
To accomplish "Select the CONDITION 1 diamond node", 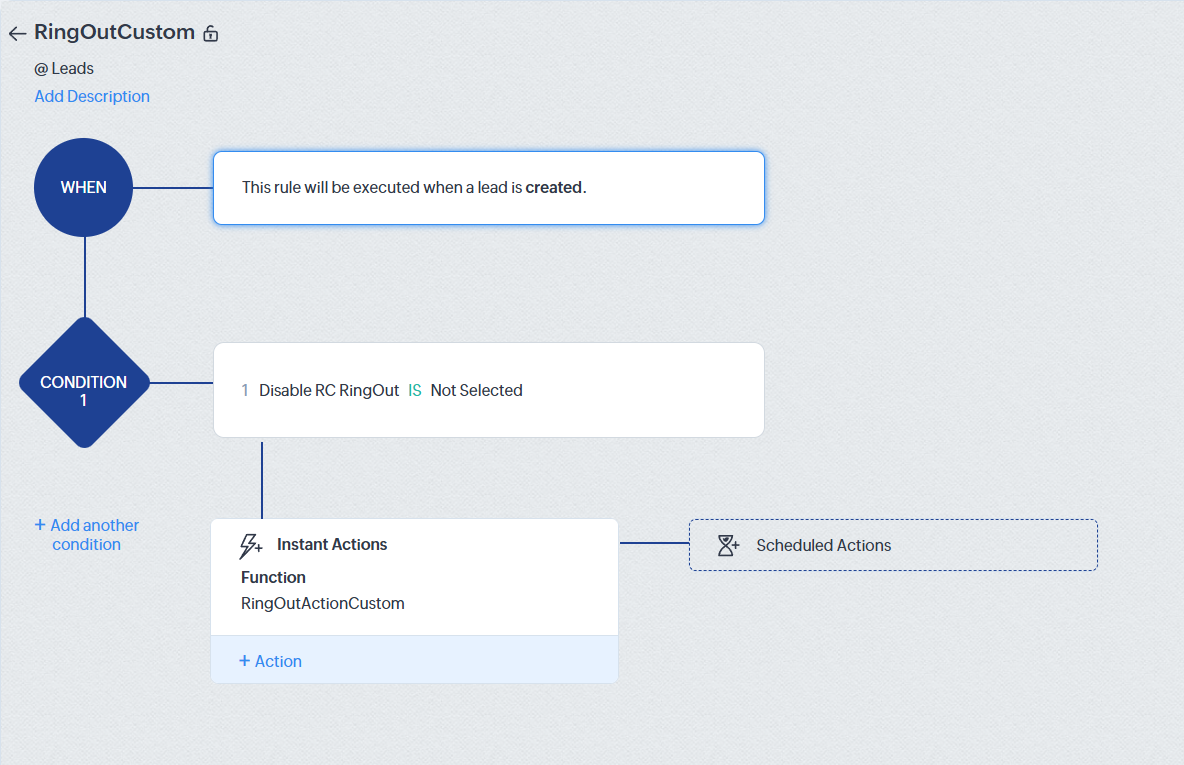I will (x=84, y=383).
